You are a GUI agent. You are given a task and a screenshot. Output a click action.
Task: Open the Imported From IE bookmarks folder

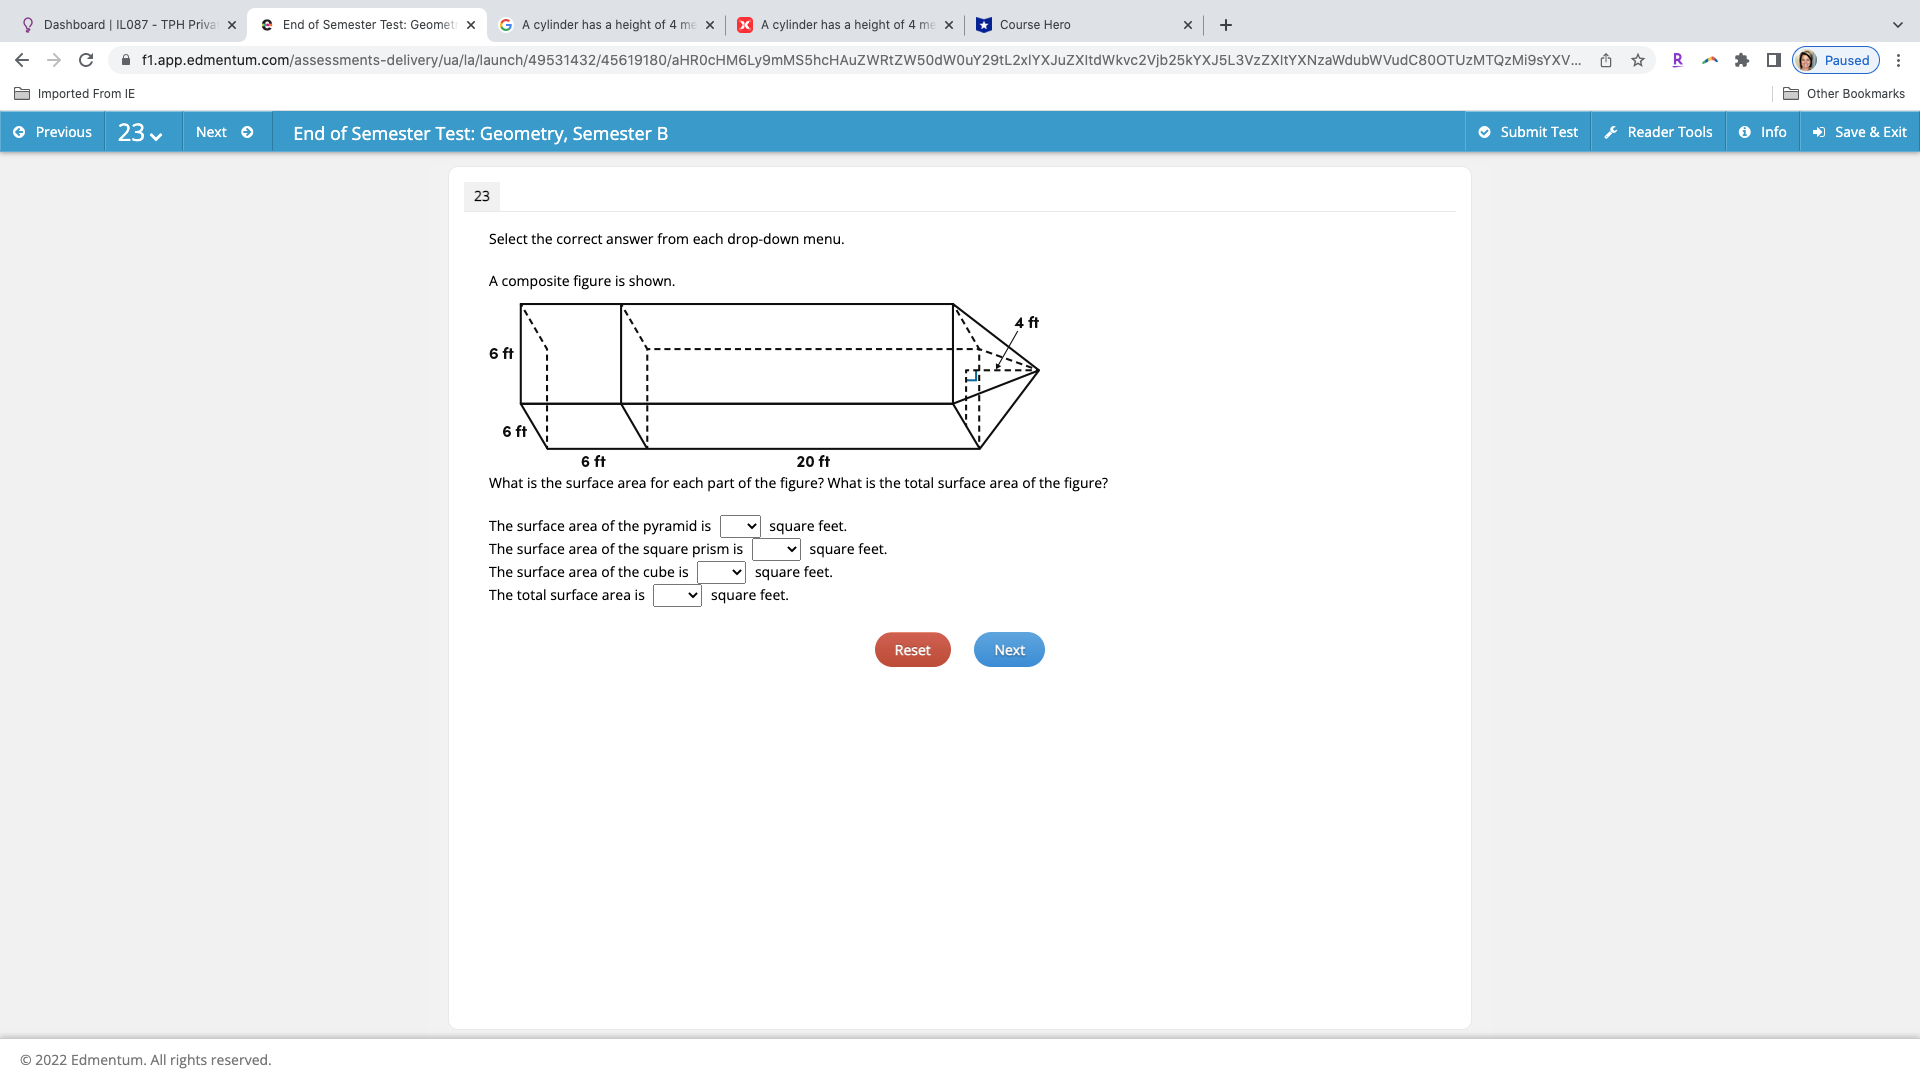click(x=74, y=93)
